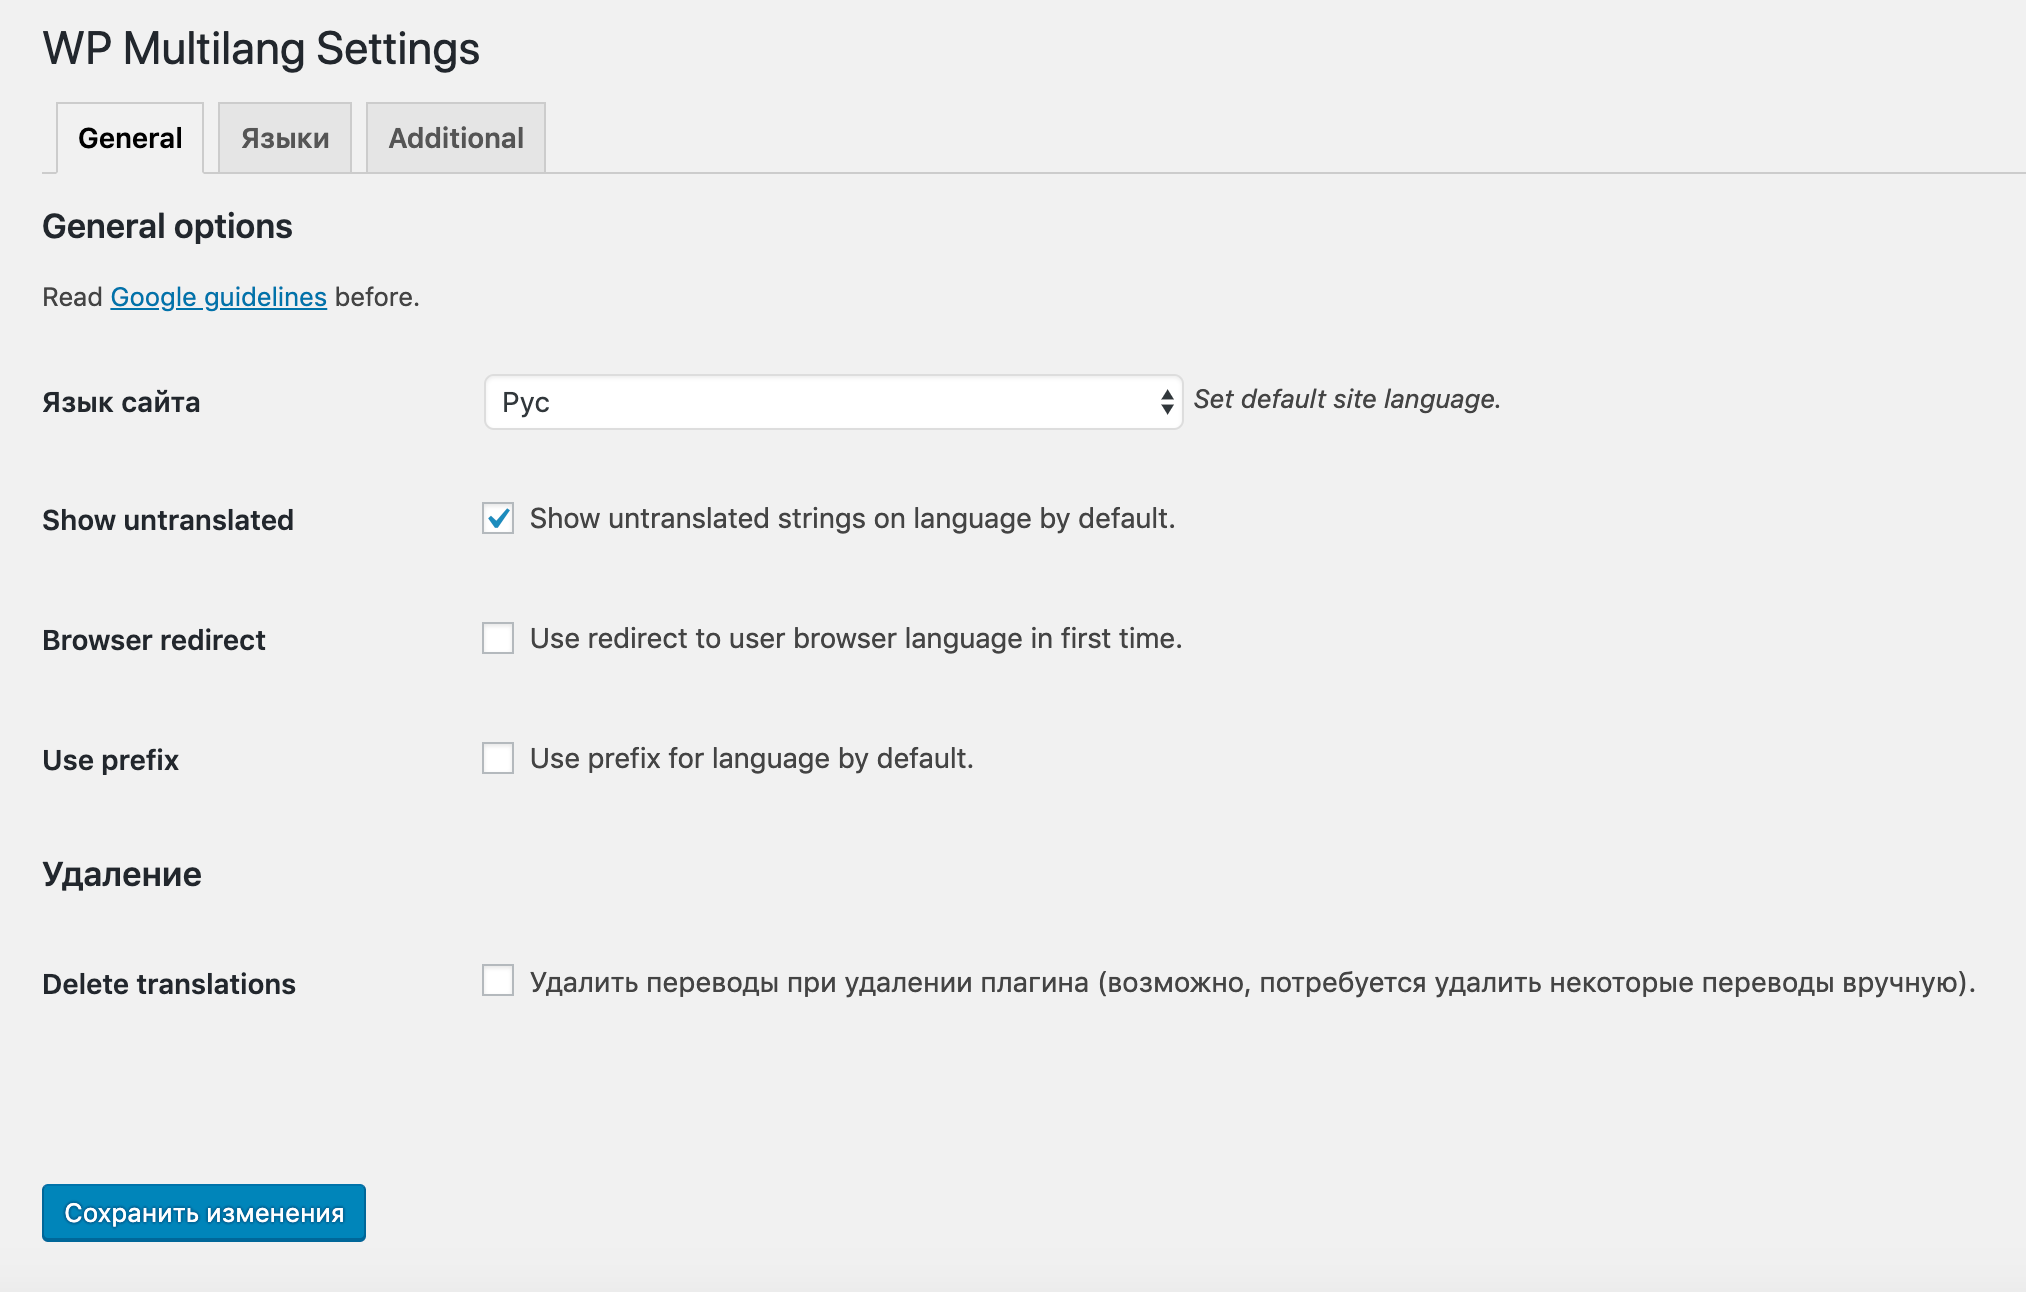Open the General tab
Image resolution: width=2026 pixels, height=1292 pixels.
point(130,136)
